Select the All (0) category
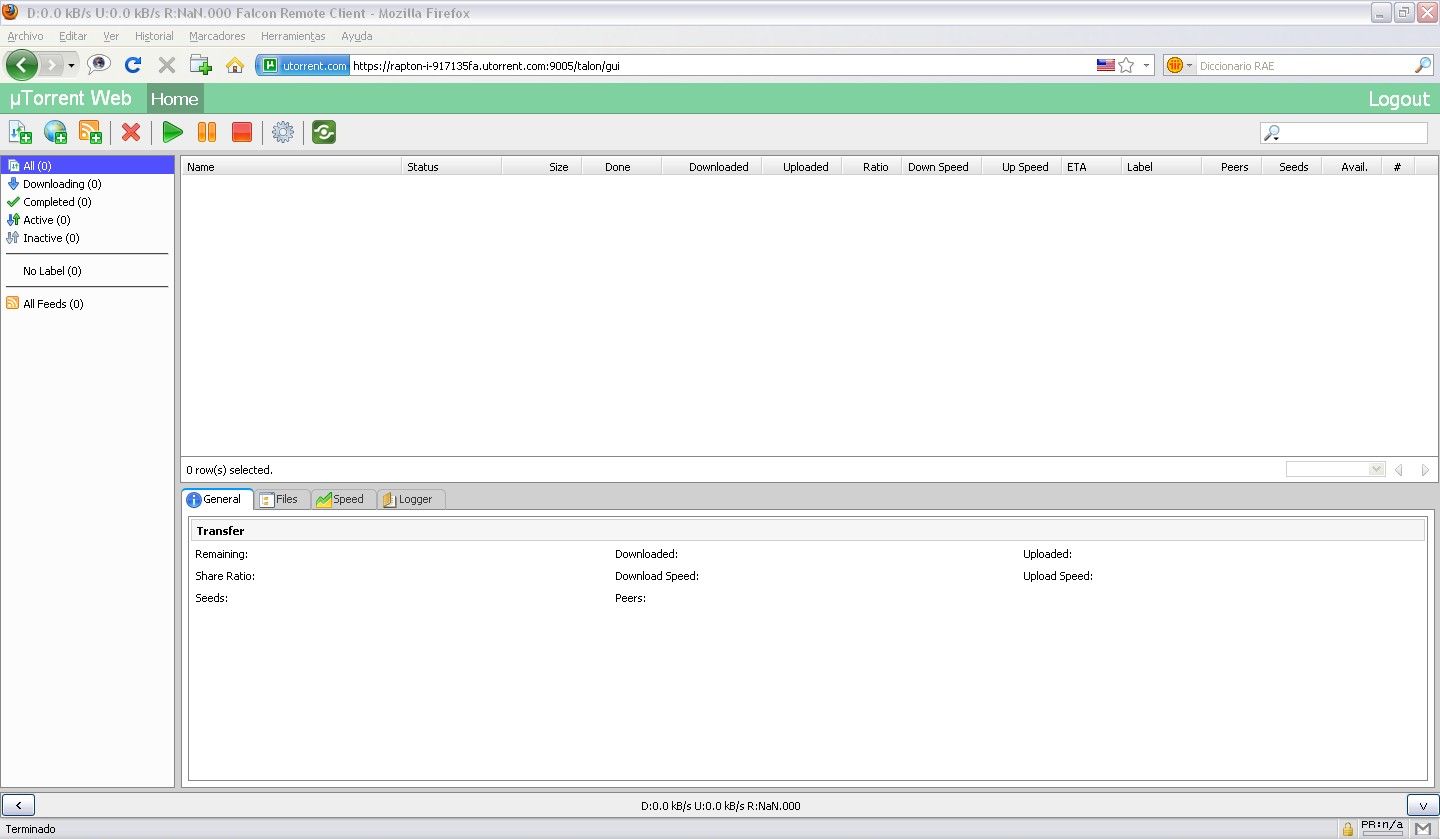 (88, 166)
